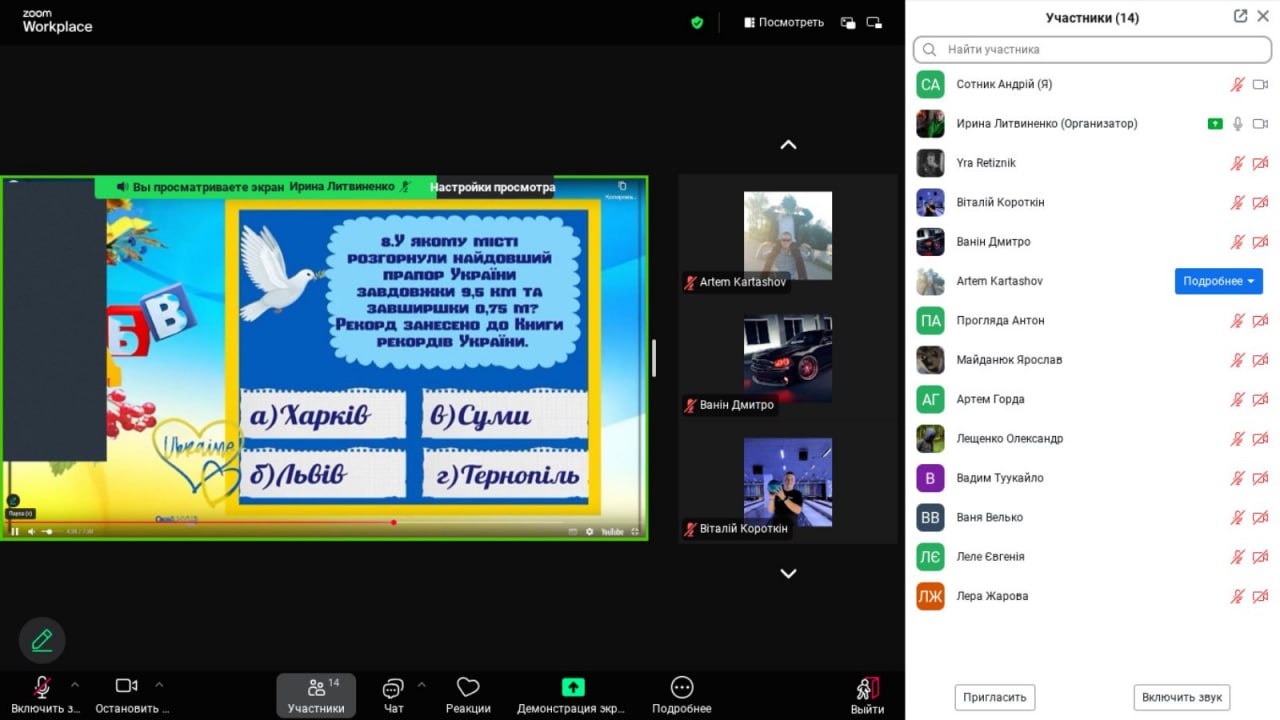Open the Посмотреть view menu
1280x720 pixels.
pos(784,22)
